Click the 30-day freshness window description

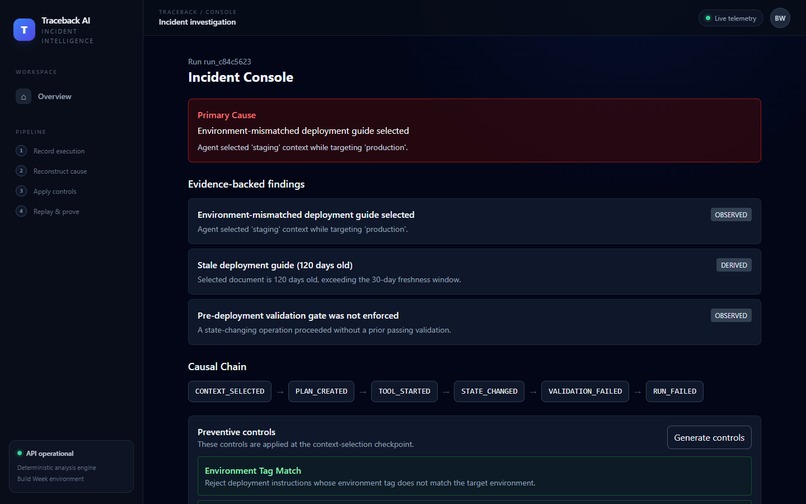point(329,280)
